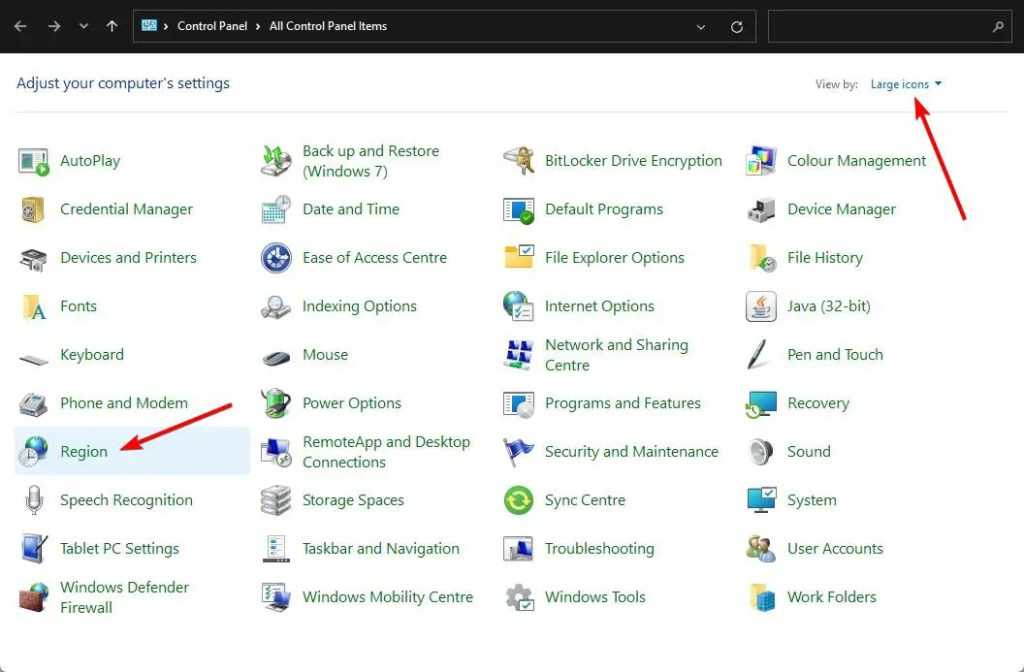This screenshot has height=672, width=1024.
Task: Open the Device Manager link
Action: point(841,210)
